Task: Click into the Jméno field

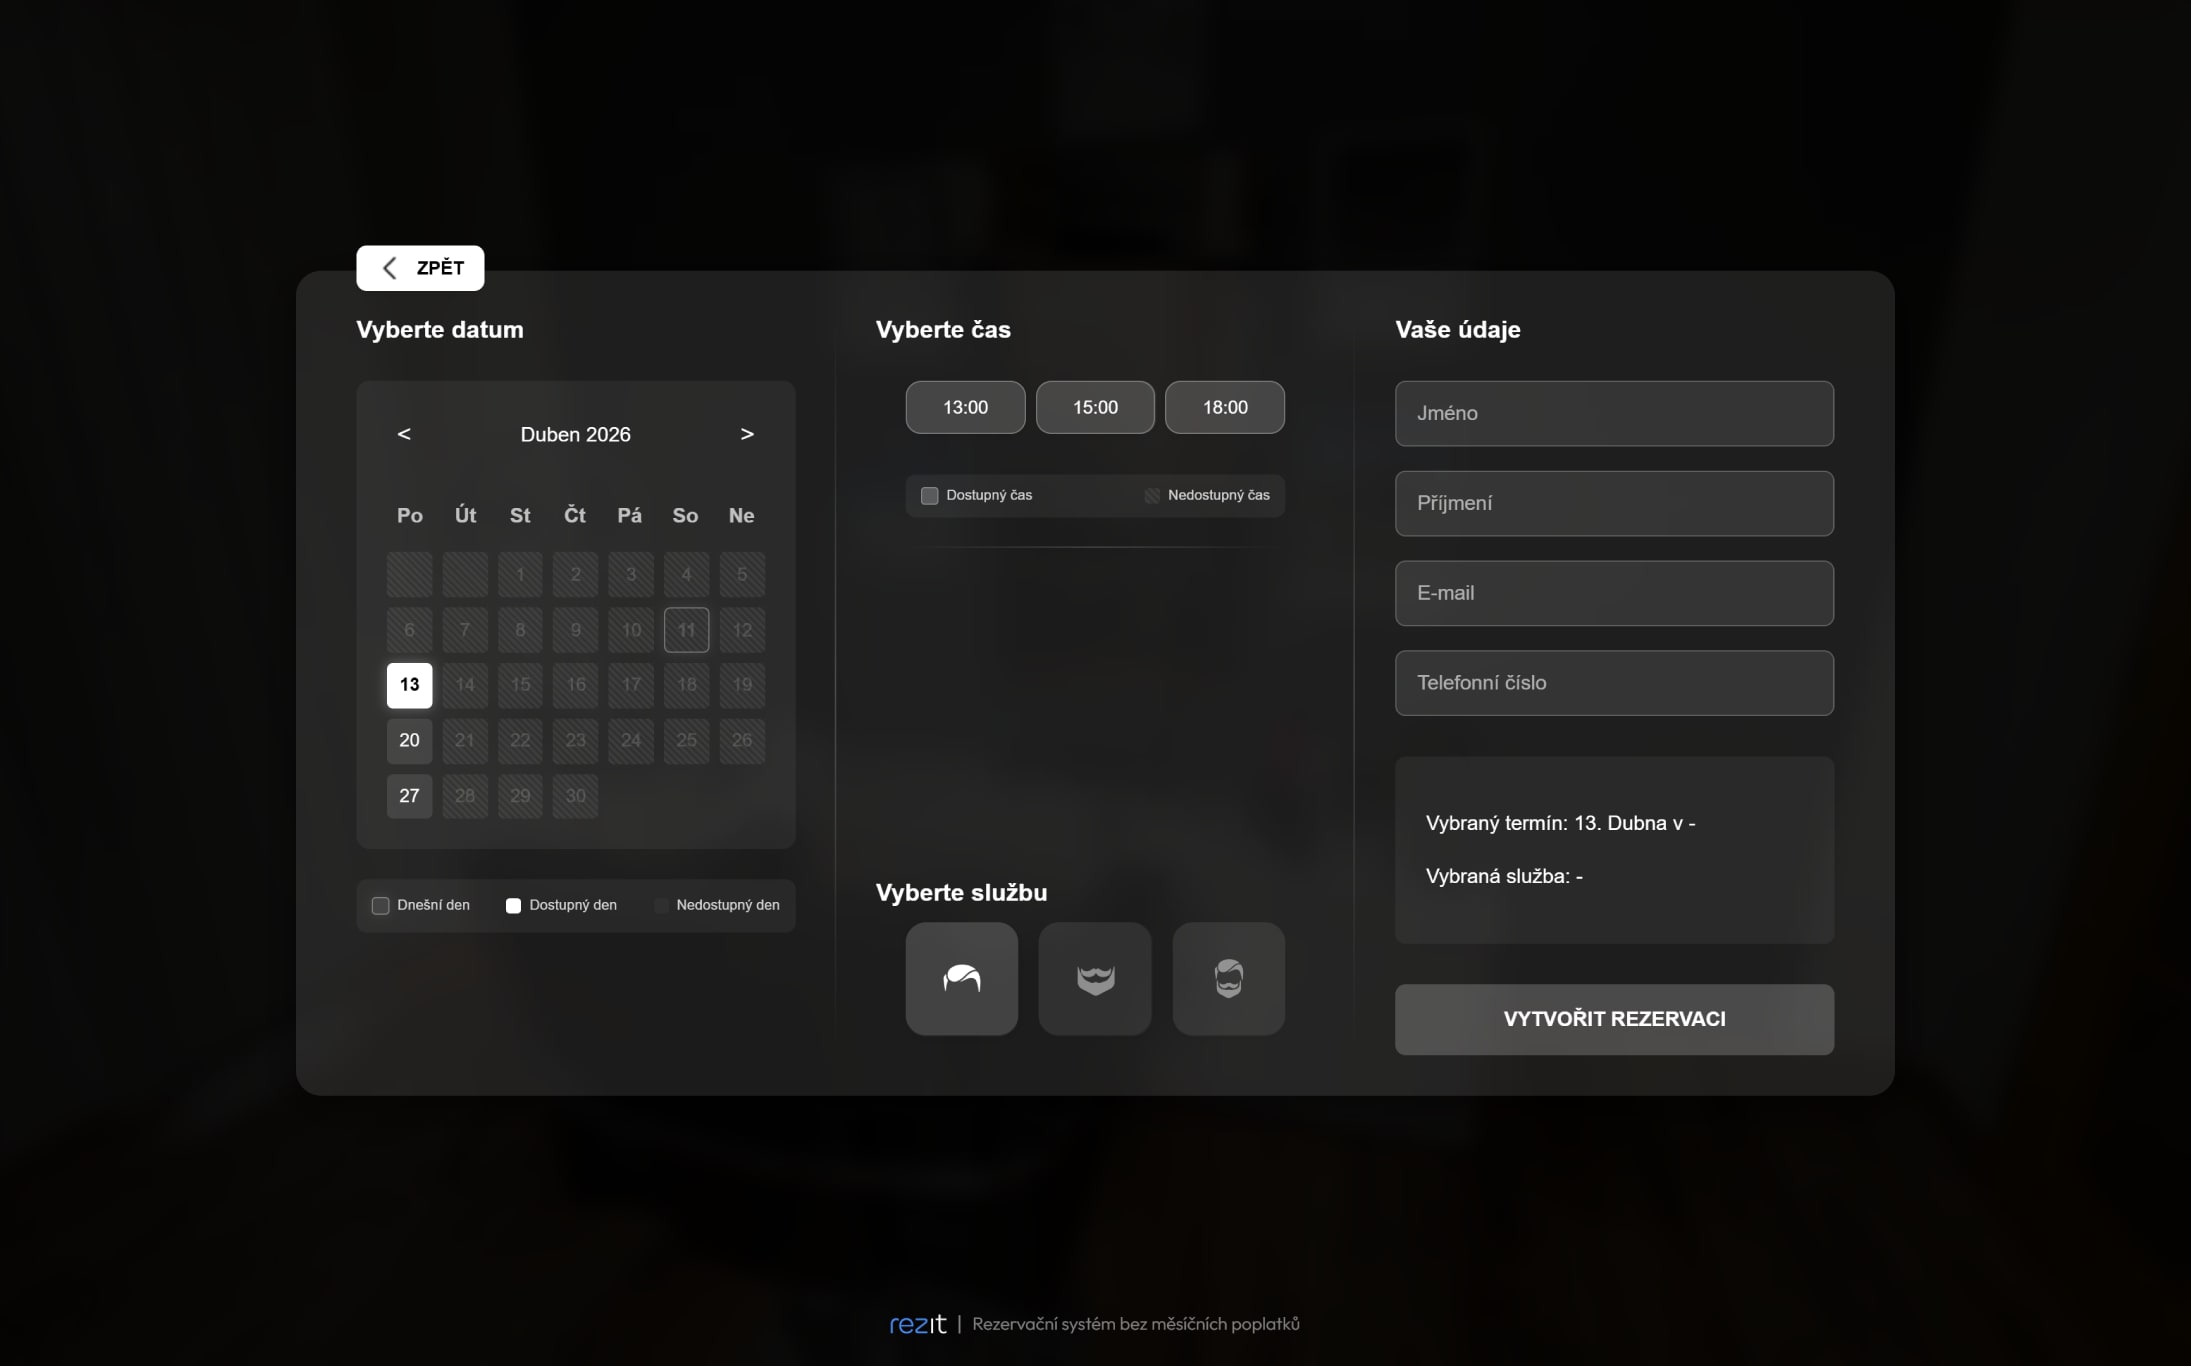Action: coord(1613,413)
